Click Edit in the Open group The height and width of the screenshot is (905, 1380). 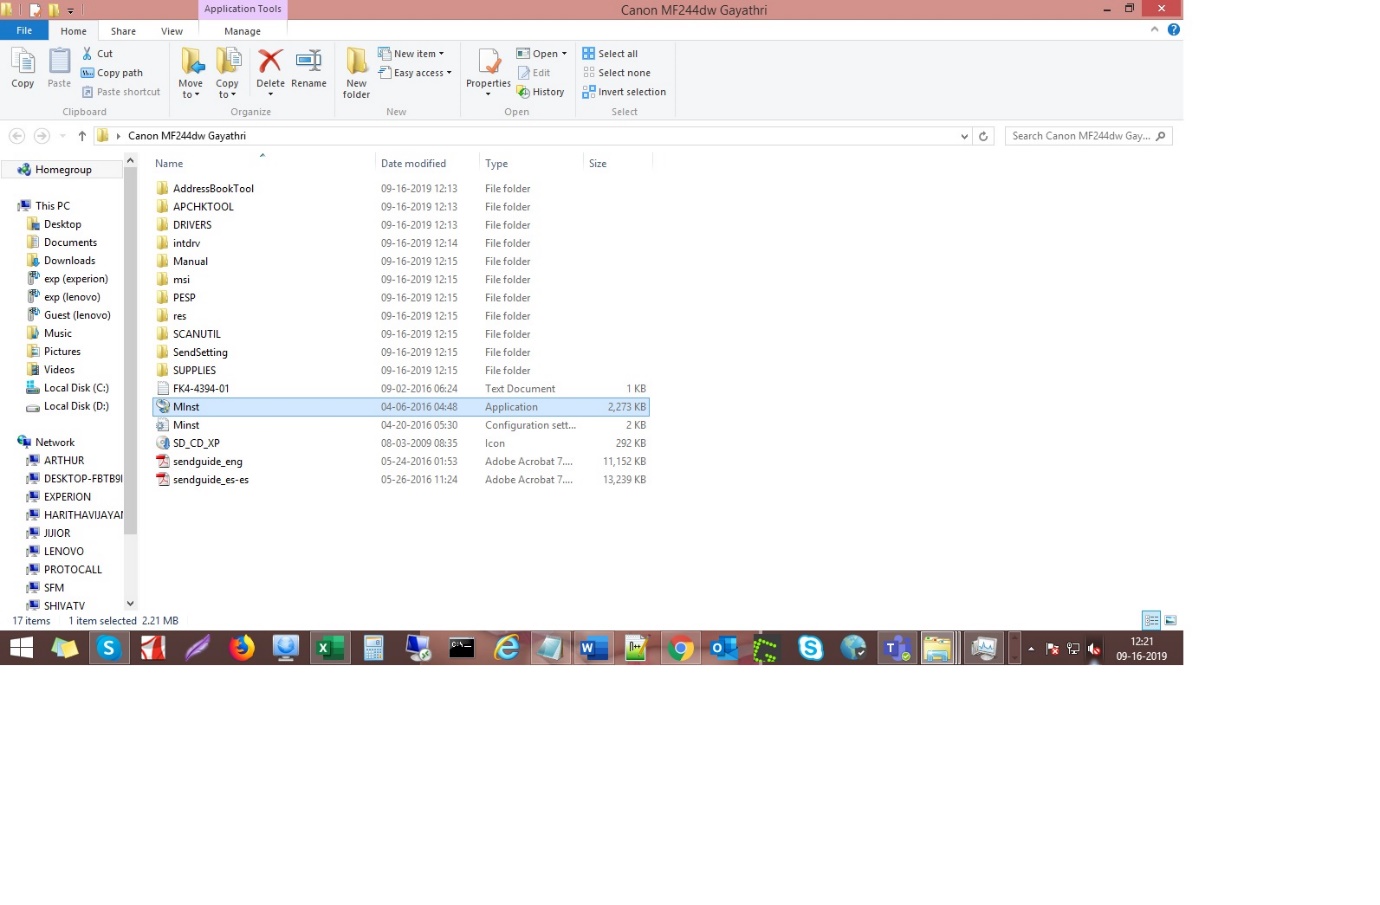[x=534, y=73]
